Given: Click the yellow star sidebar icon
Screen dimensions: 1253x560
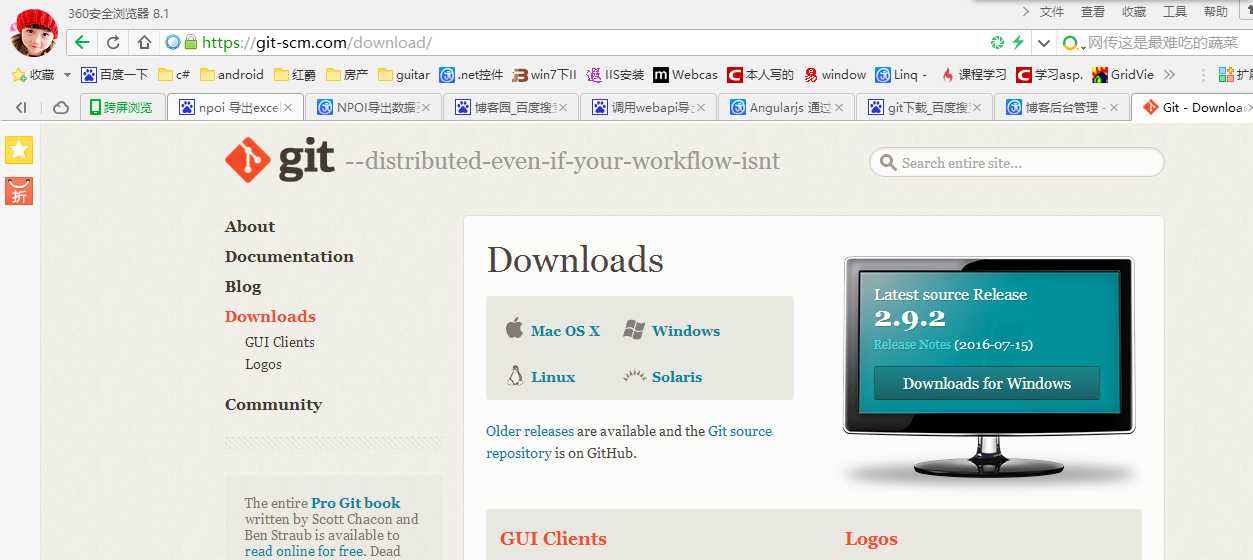Looking at the screenshot, I should pos(19,150).
